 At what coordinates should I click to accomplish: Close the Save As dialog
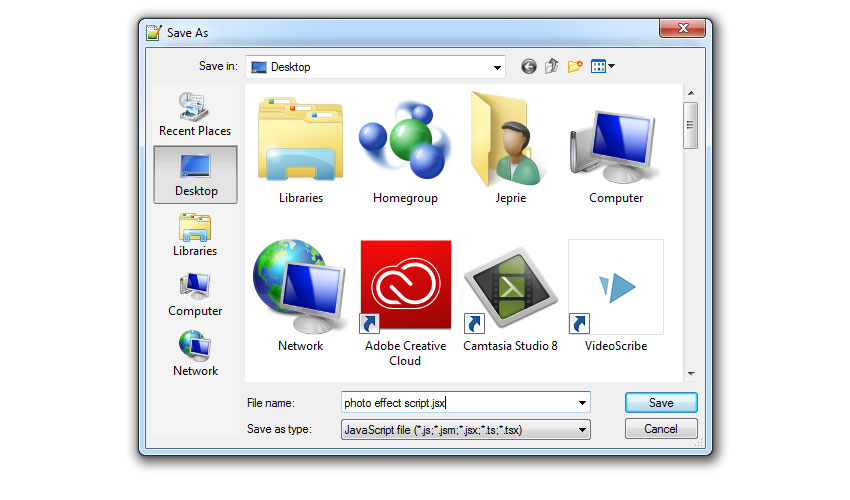(x=682, y=28)
